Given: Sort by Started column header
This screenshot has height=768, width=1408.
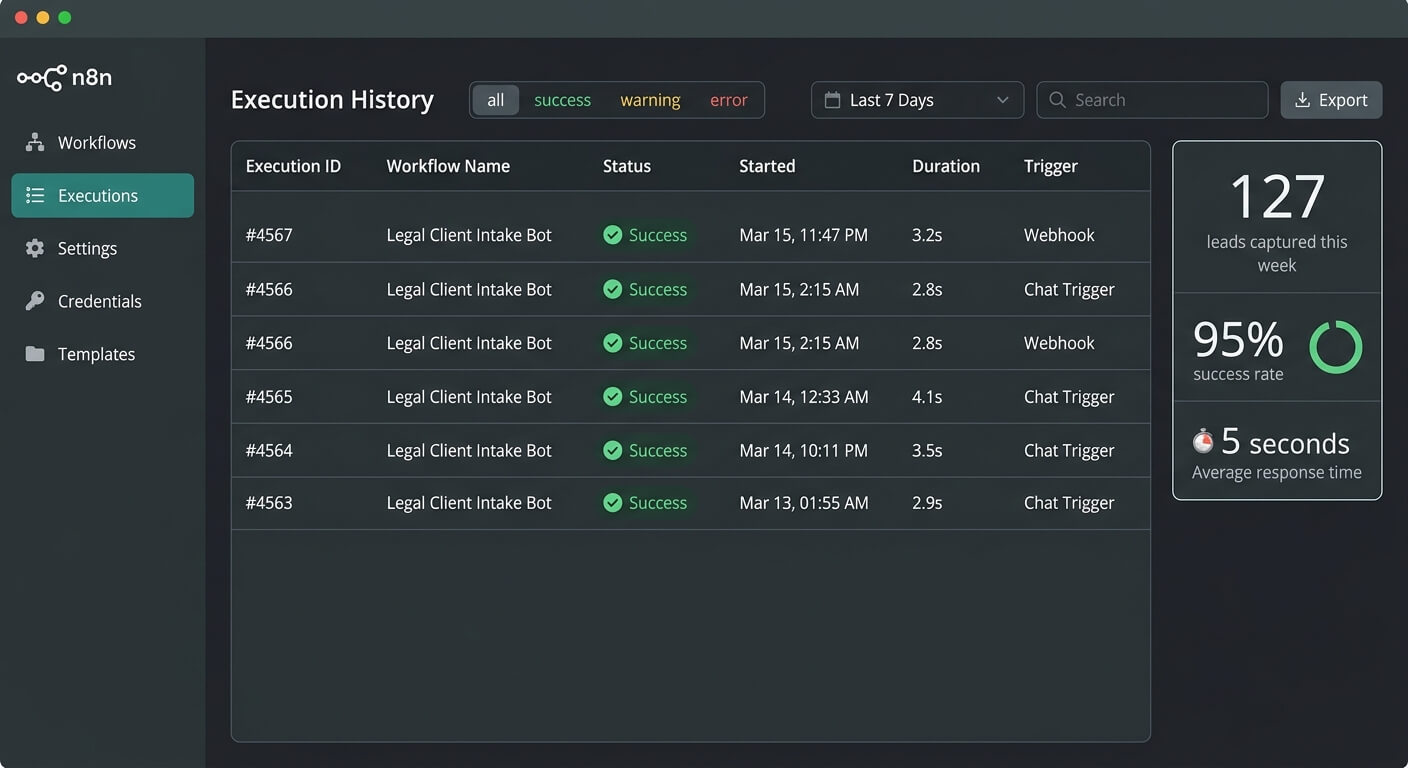Looking at the screenshot, I should pos(767,166).
